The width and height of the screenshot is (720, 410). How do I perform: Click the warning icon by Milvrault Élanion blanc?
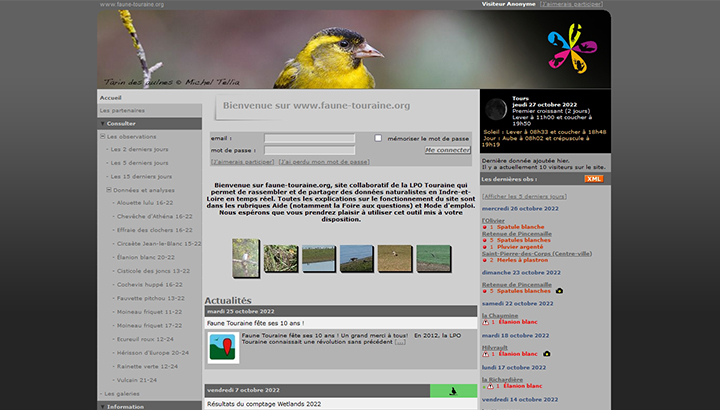(485, 354)
